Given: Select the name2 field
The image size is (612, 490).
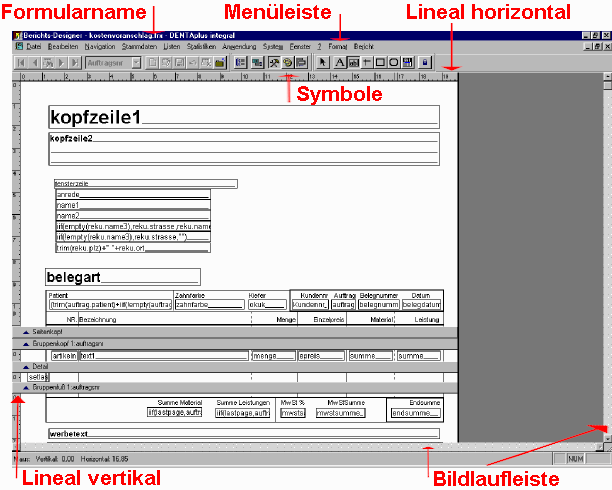Looking at the screenshot, I should pos(133,216).
